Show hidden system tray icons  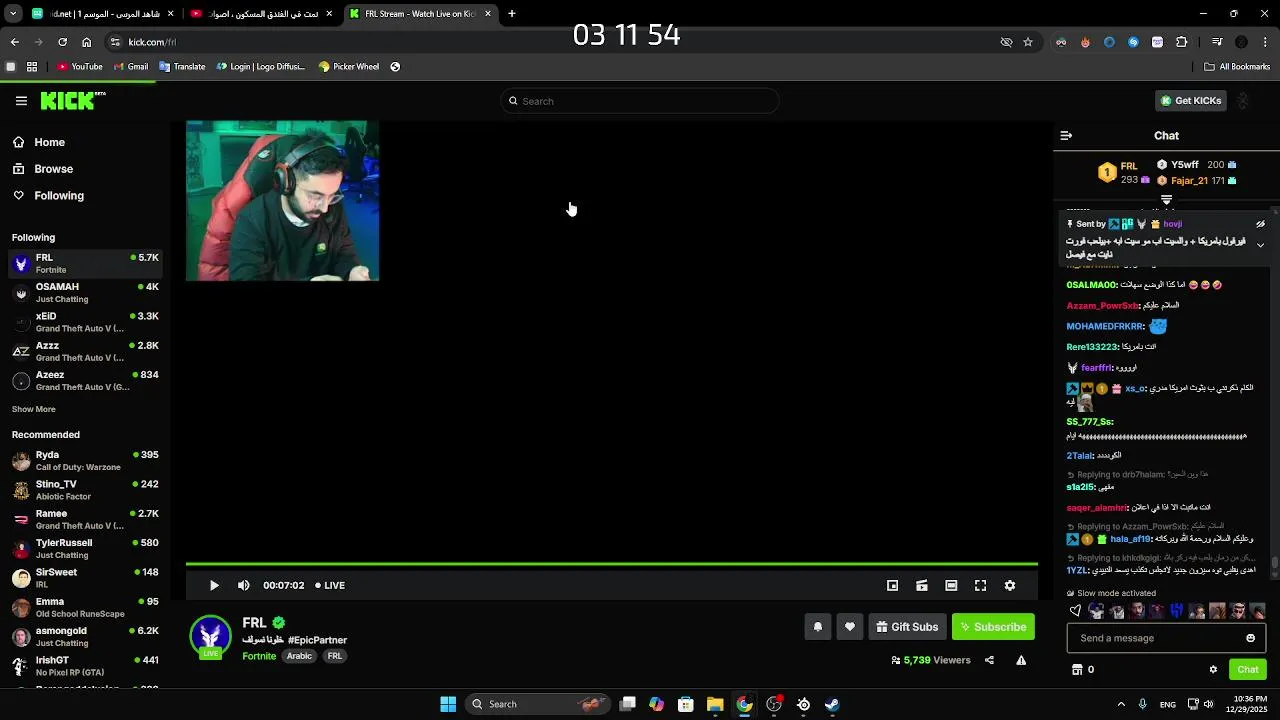[1121, 704]
